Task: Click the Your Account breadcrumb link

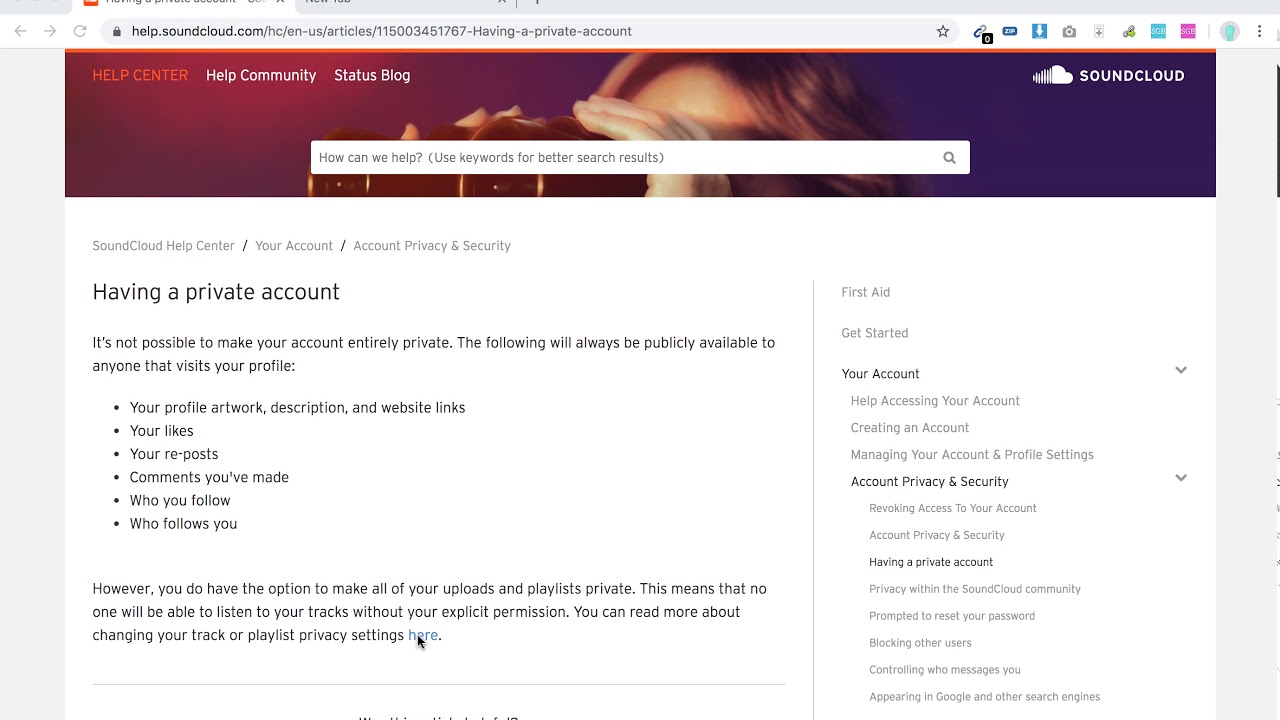Action: [294, 246]
